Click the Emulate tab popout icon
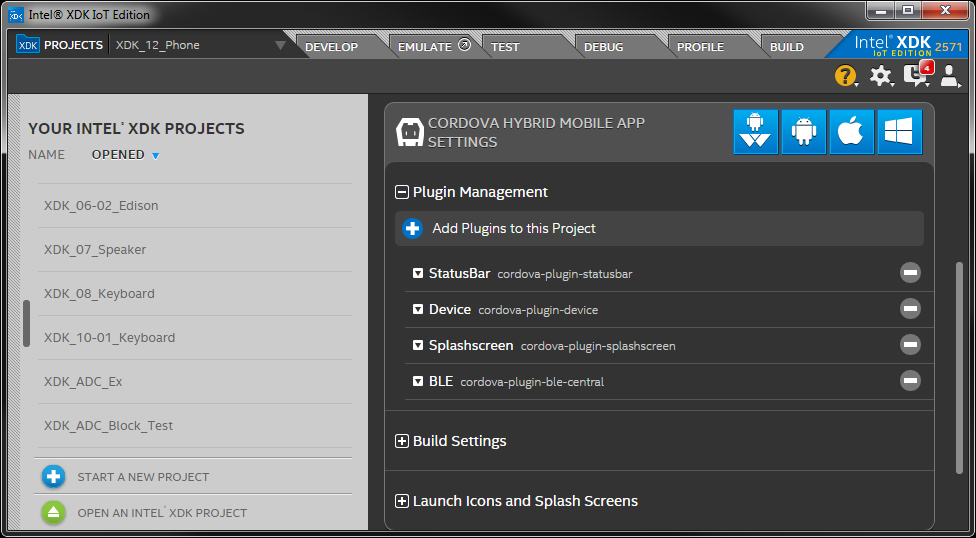This screenshot has width=976, height=538. pyautogui.click(x=464, y=45)
